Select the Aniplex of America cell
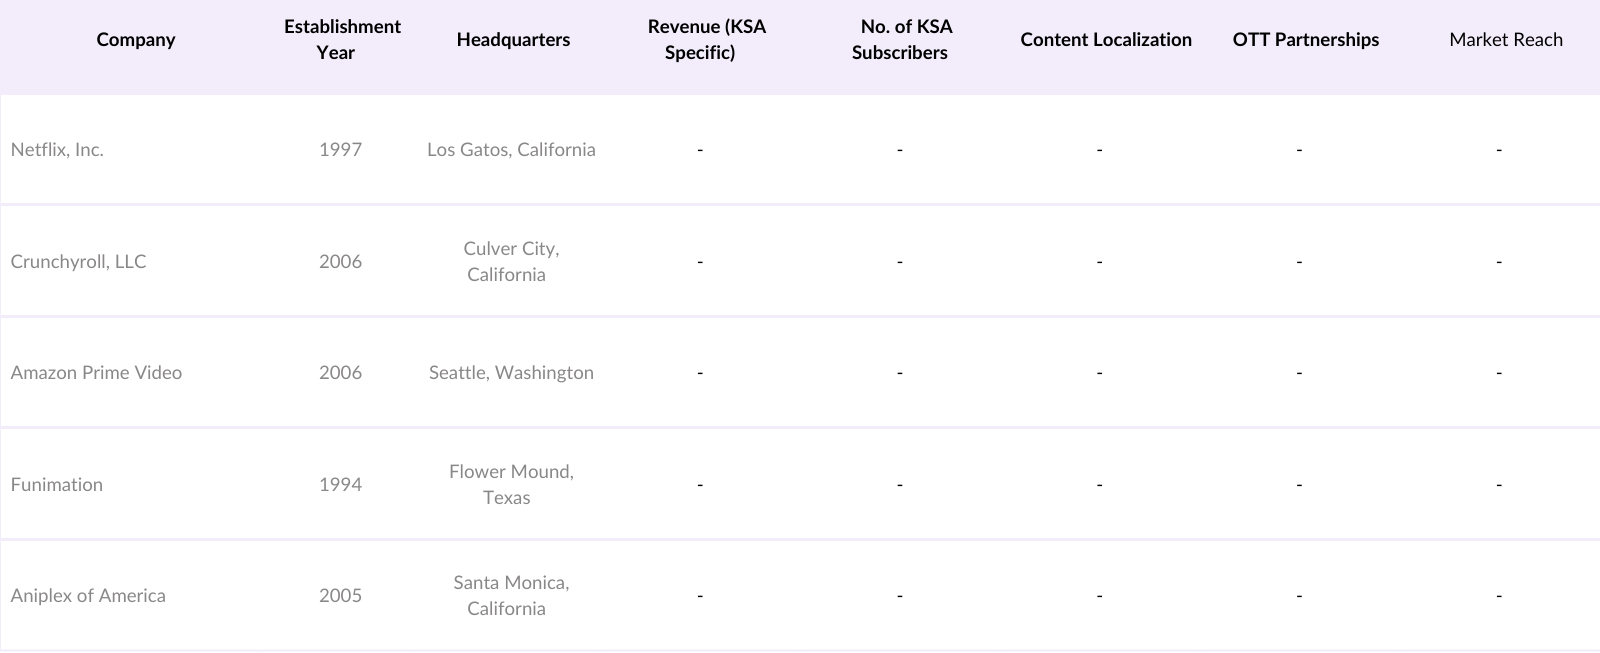The width and height of the screenshot is (1600, 653). click(88, 596)
